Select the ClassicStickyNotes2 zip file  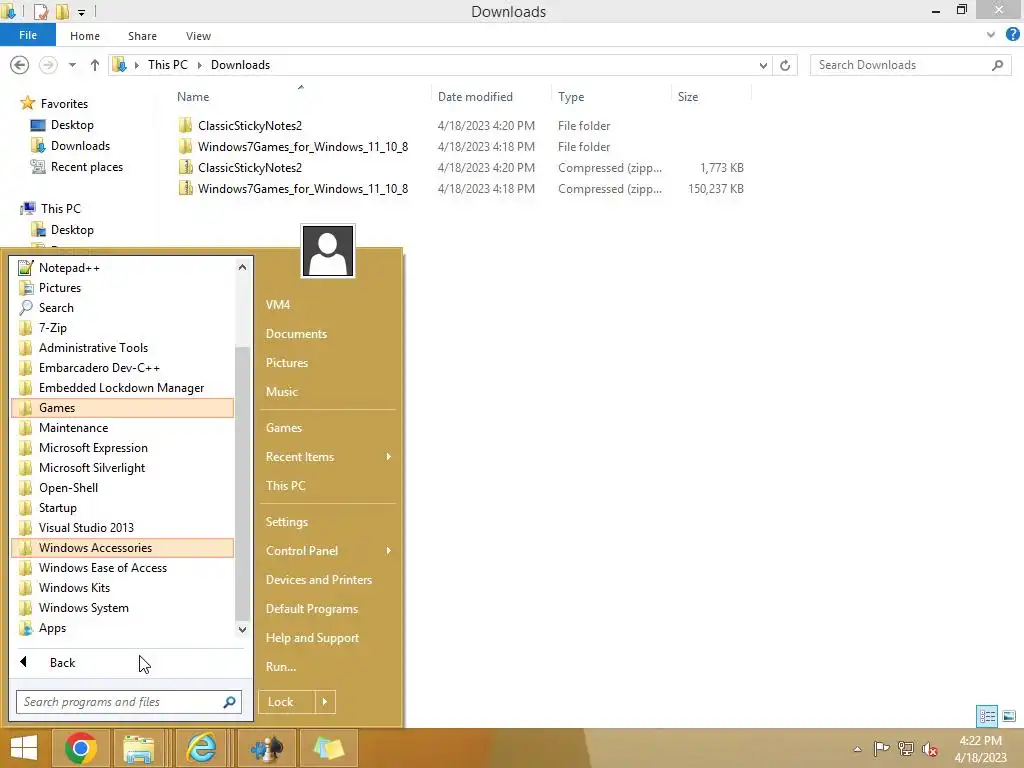250,168
